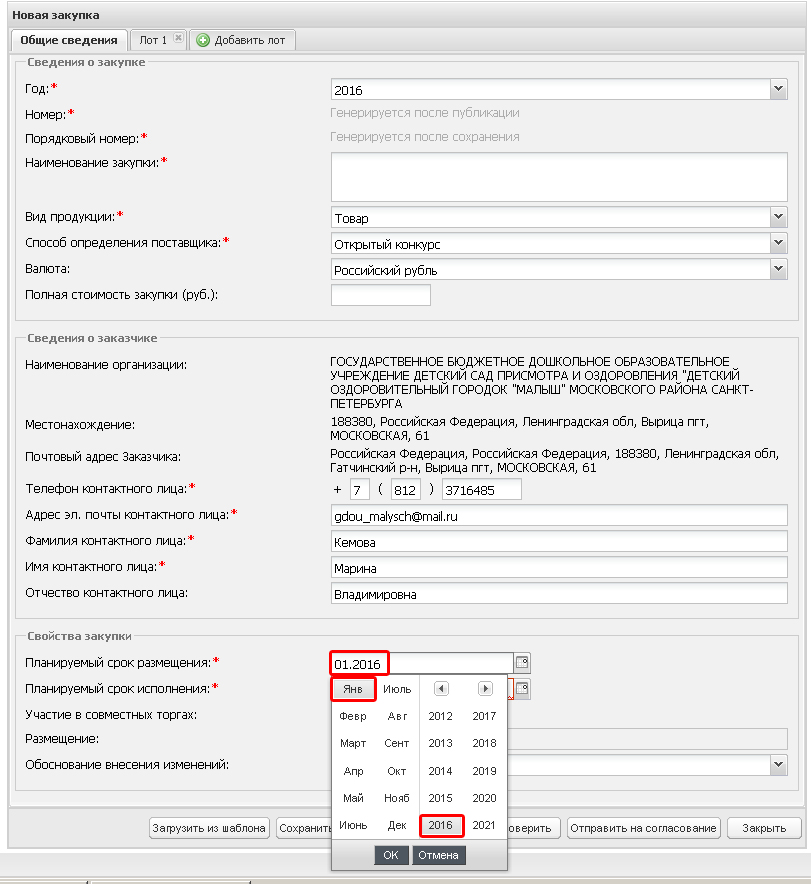The image size is (811, 884).
Task: Expand the Вид продукции dropdown
Action: pos(778,217)
